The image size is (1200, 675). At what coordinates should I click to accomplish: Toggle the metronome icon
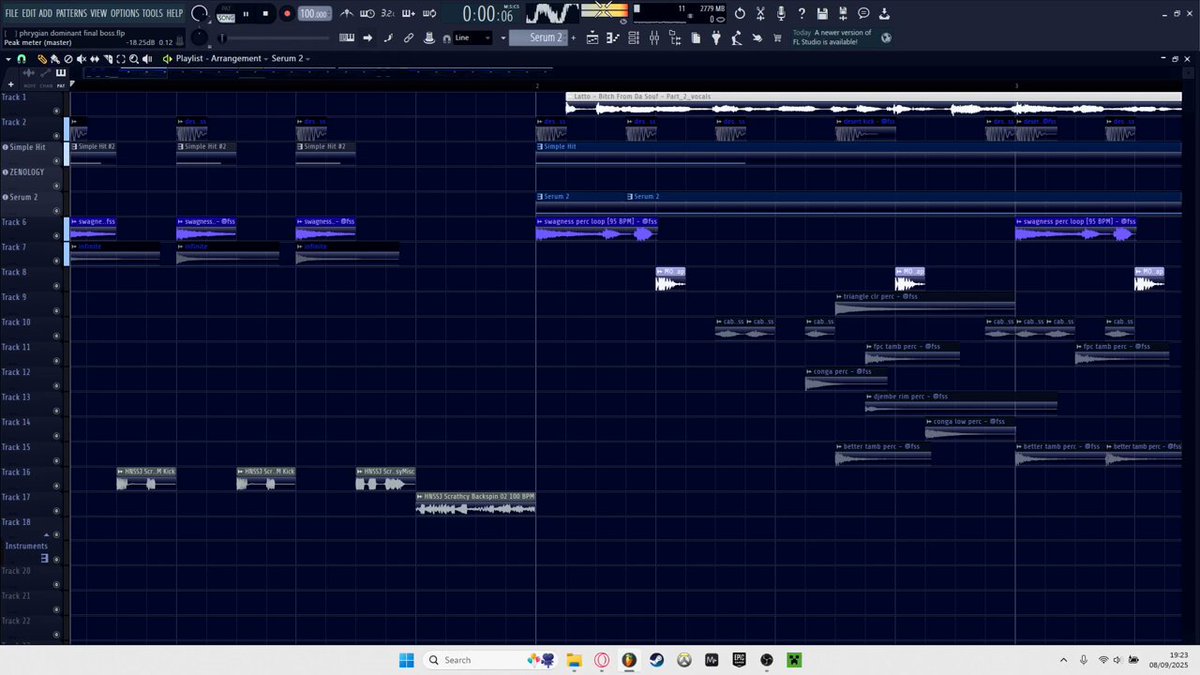(346, 14)
